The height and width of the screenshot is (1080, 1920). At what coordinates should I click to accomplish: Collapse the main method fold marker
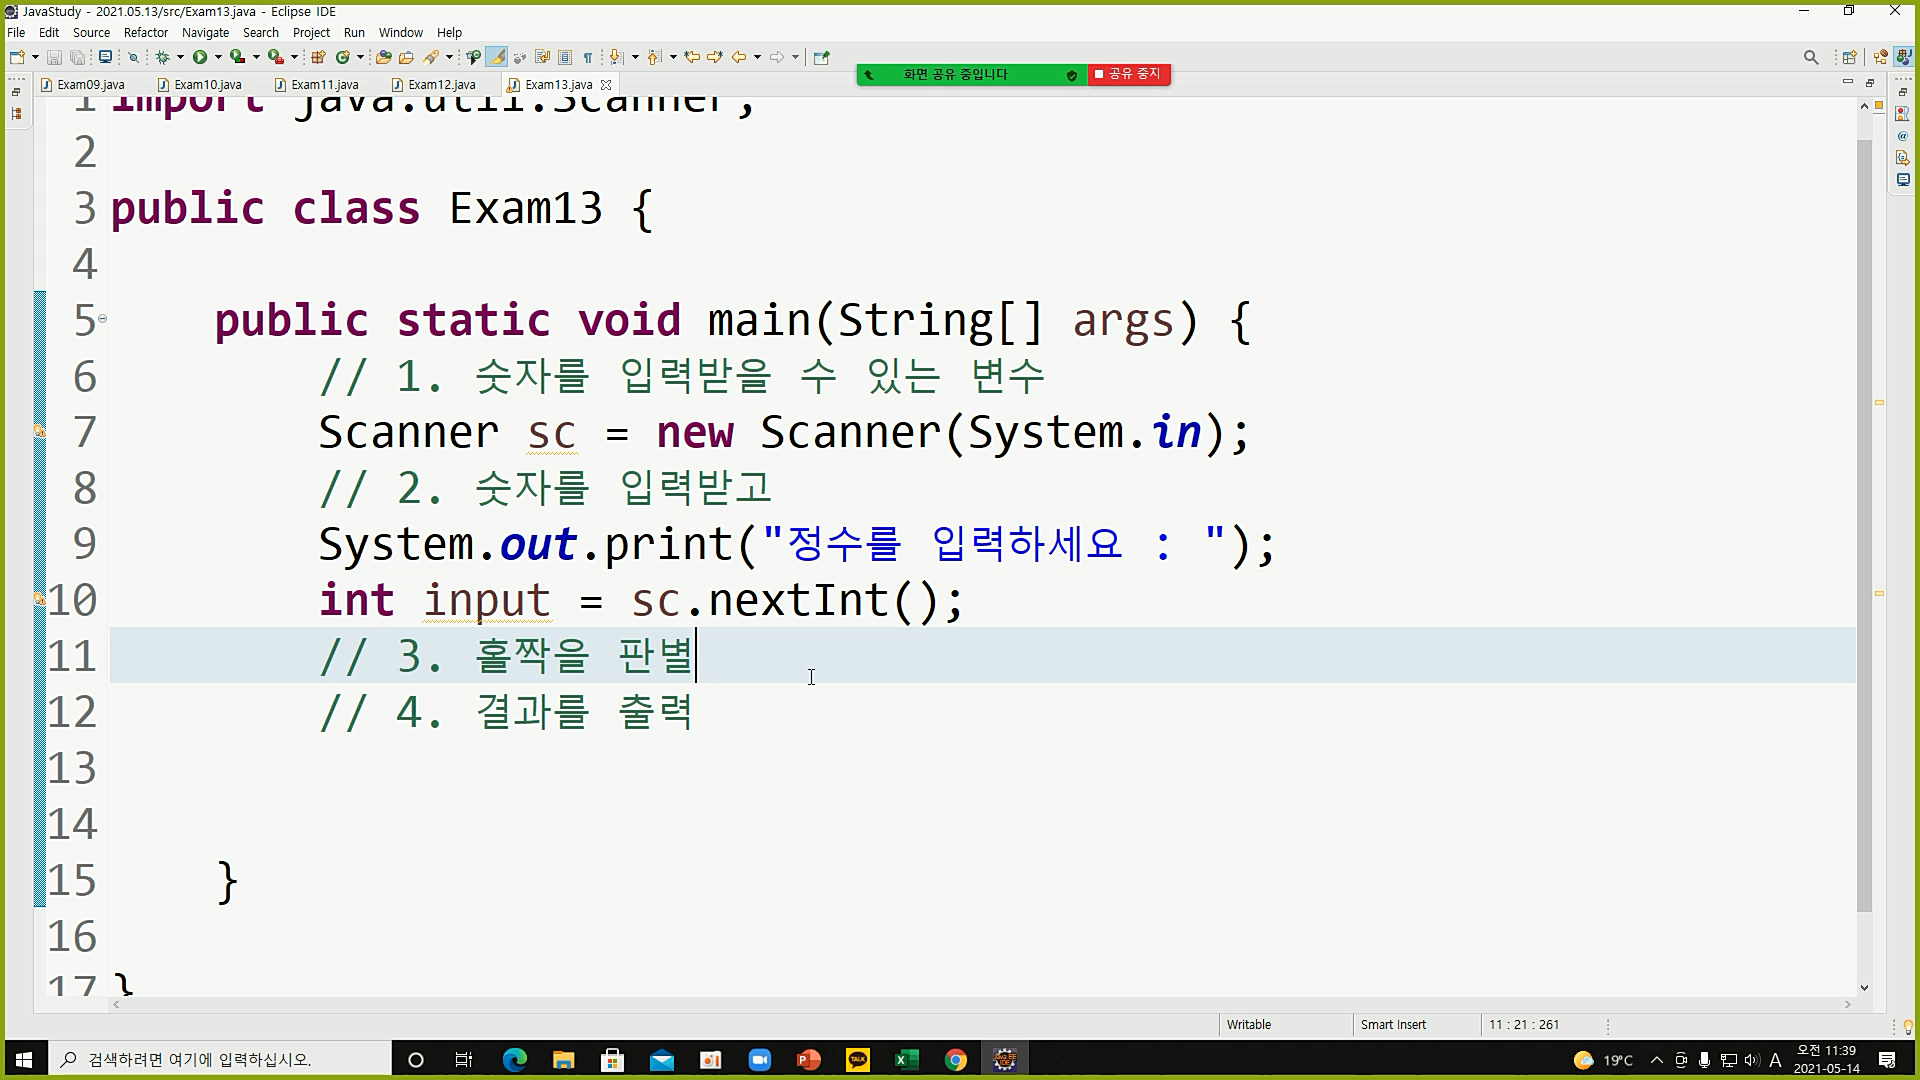(102, 319)
